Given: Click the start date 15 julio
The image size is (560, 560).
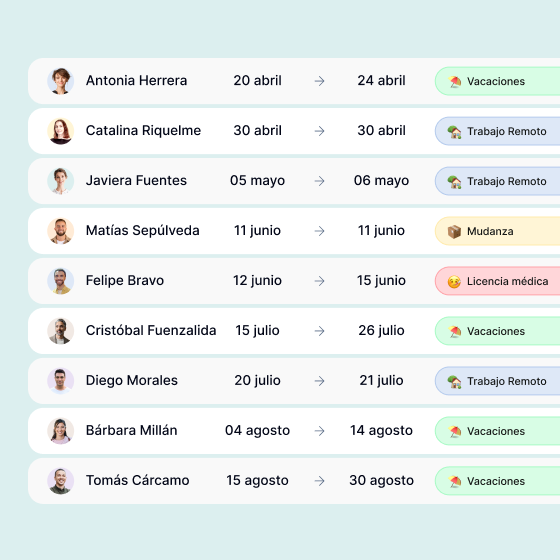Looking at the screenshot, I should pyautogui.click(x=258, y=331).
